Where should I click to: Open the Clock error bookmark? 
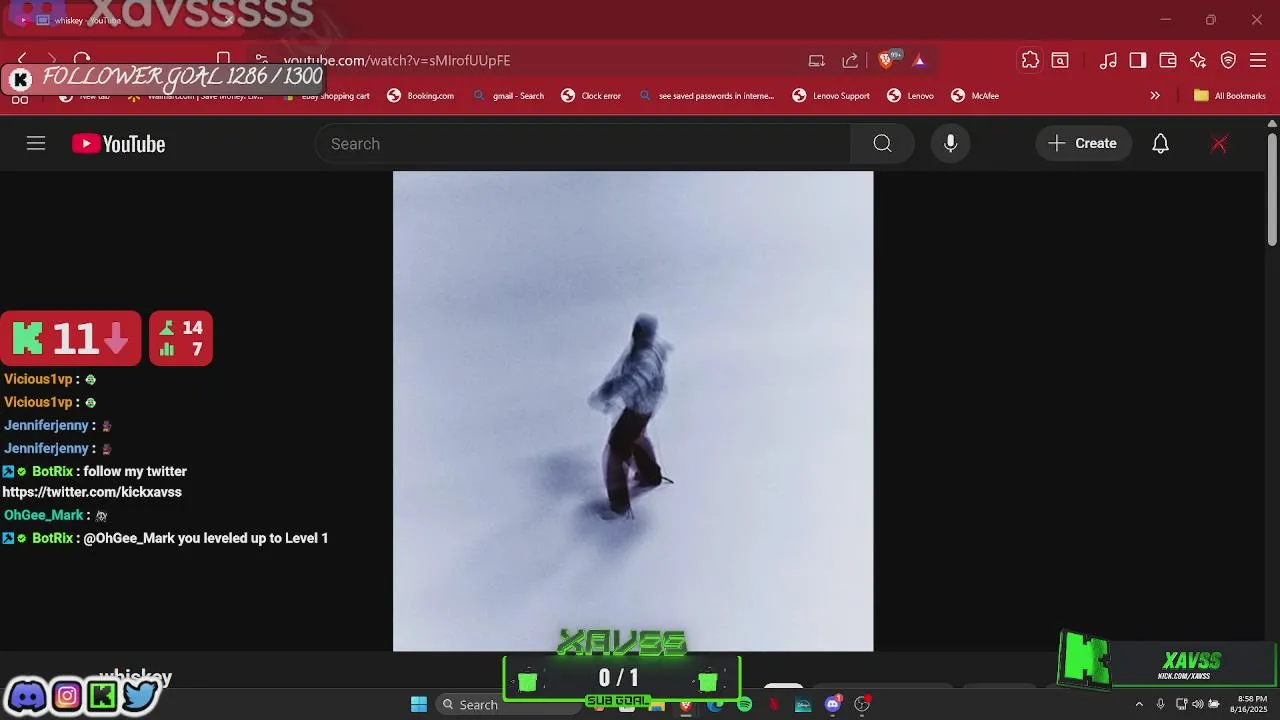tap(591, 96)
